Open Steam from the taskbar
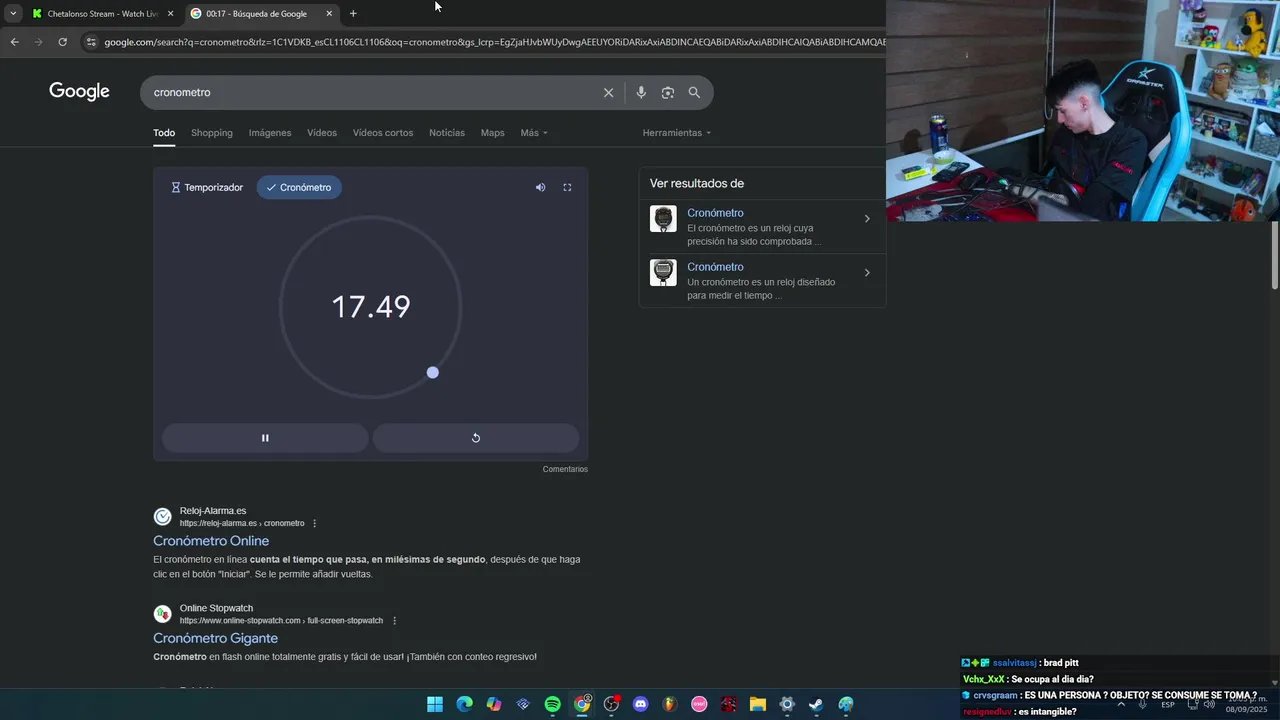This screenshot has width=1280, height=720. click(x=817, y=704)
